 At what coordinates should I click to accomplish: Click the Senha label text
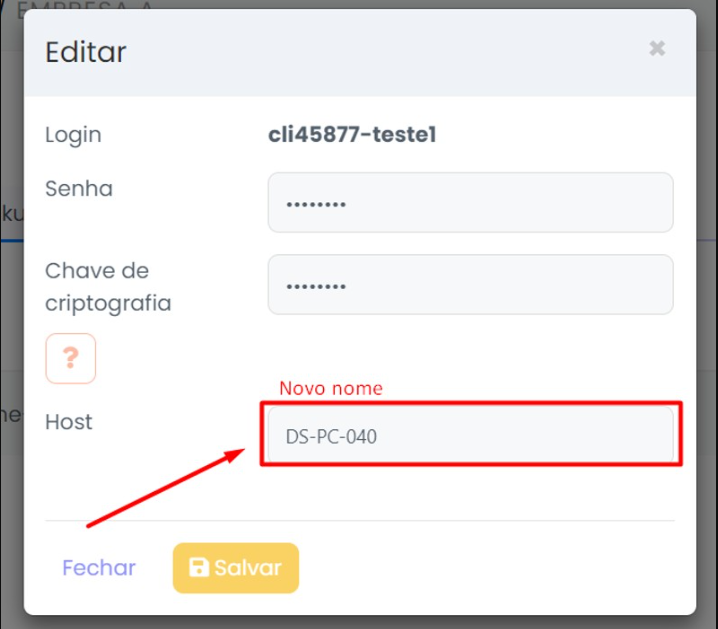click(x=79, y=188)
